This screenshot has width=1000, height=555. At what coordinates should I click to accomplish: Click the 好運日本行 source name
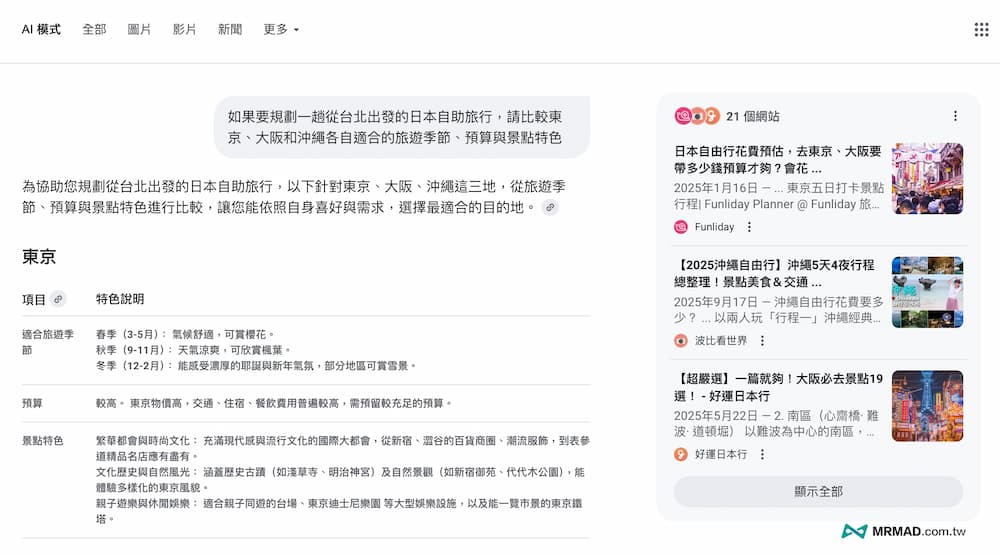pos(721,455)
